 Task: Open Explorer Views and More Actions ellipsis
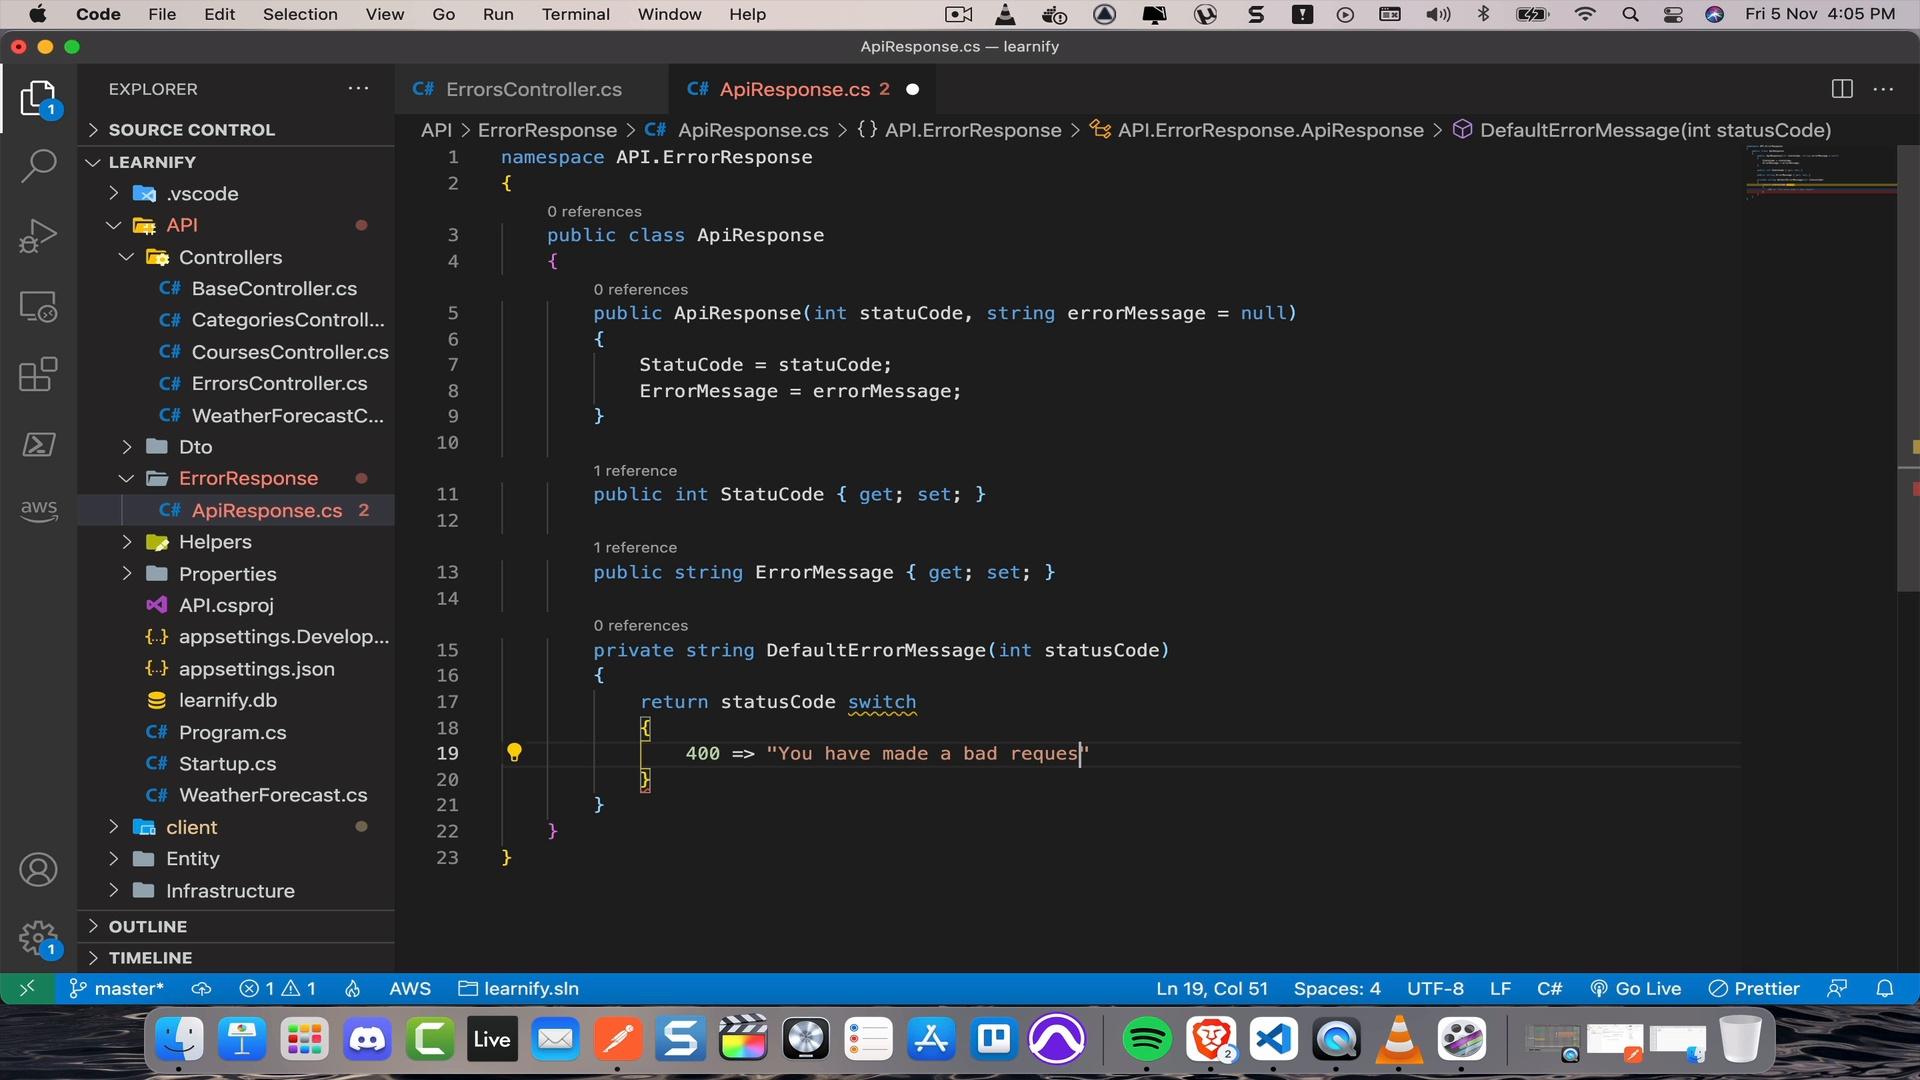[358, 89]
